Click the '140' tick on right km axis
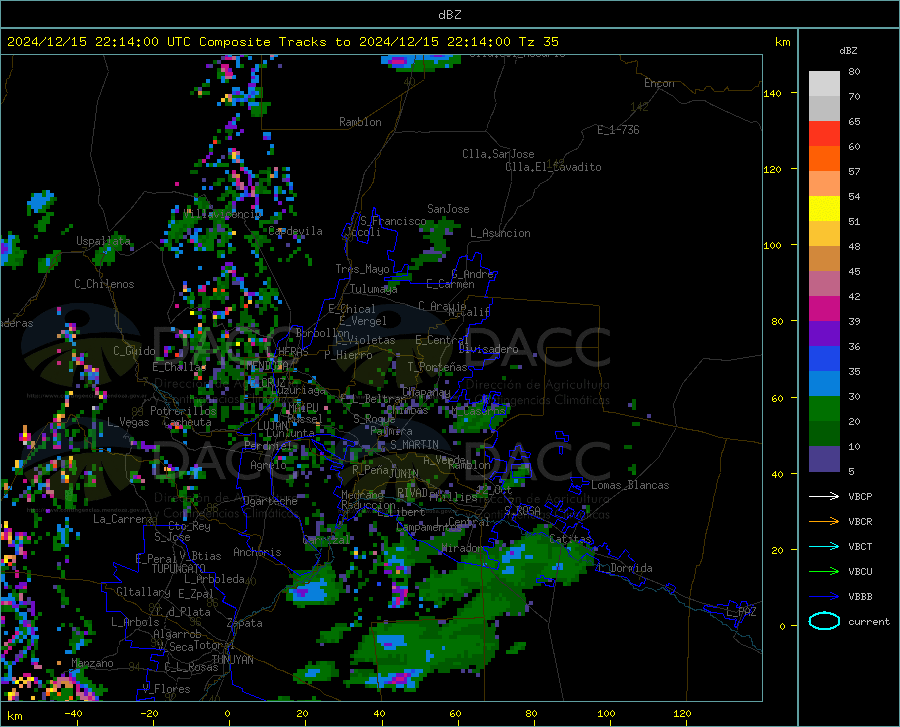 pos(772,94)
